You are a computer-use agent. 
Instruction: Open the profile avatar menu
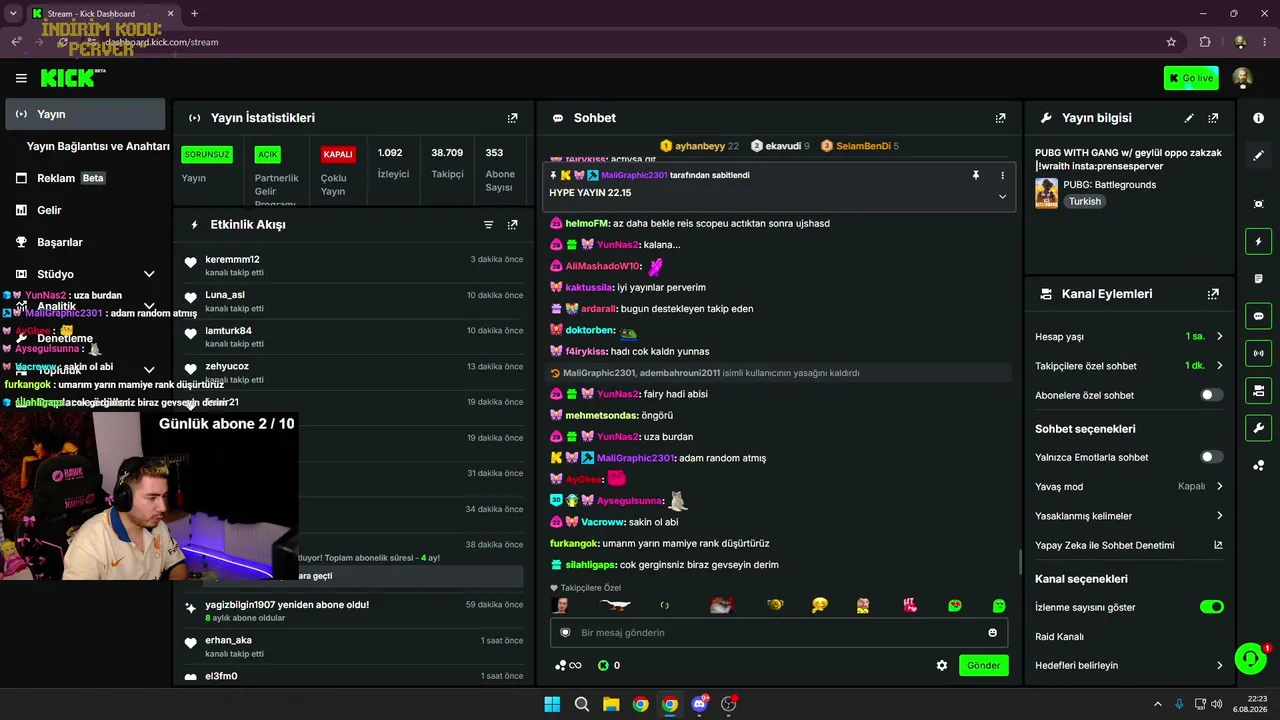1242,78
